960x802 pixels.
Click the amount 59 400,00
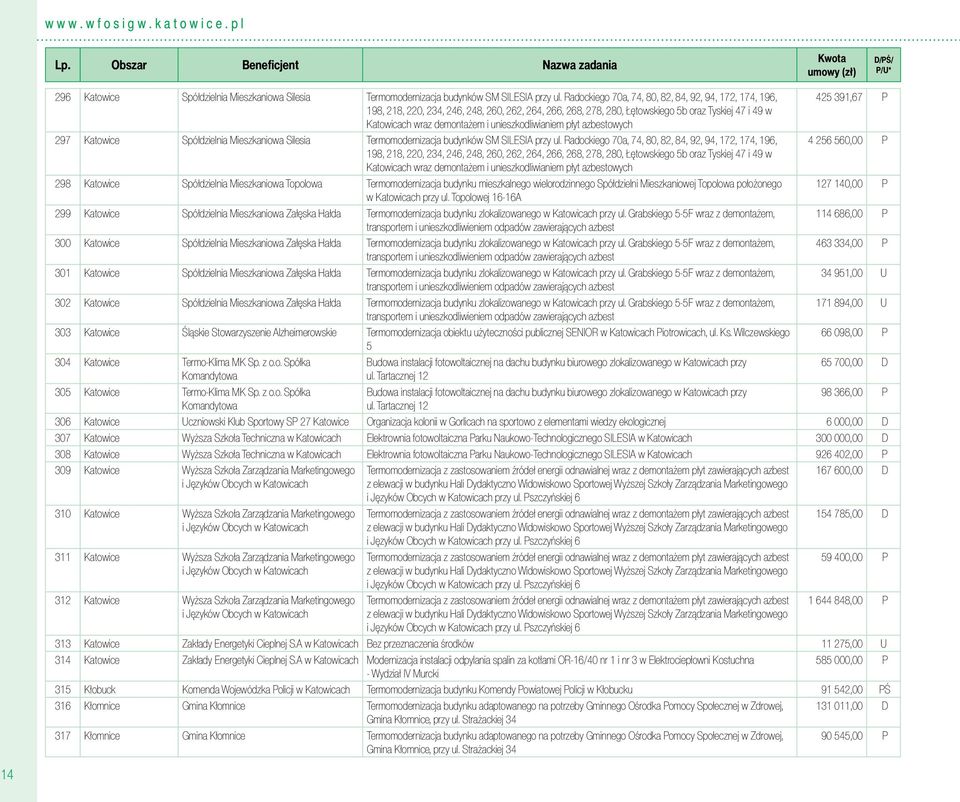click(x=842, y=558)
